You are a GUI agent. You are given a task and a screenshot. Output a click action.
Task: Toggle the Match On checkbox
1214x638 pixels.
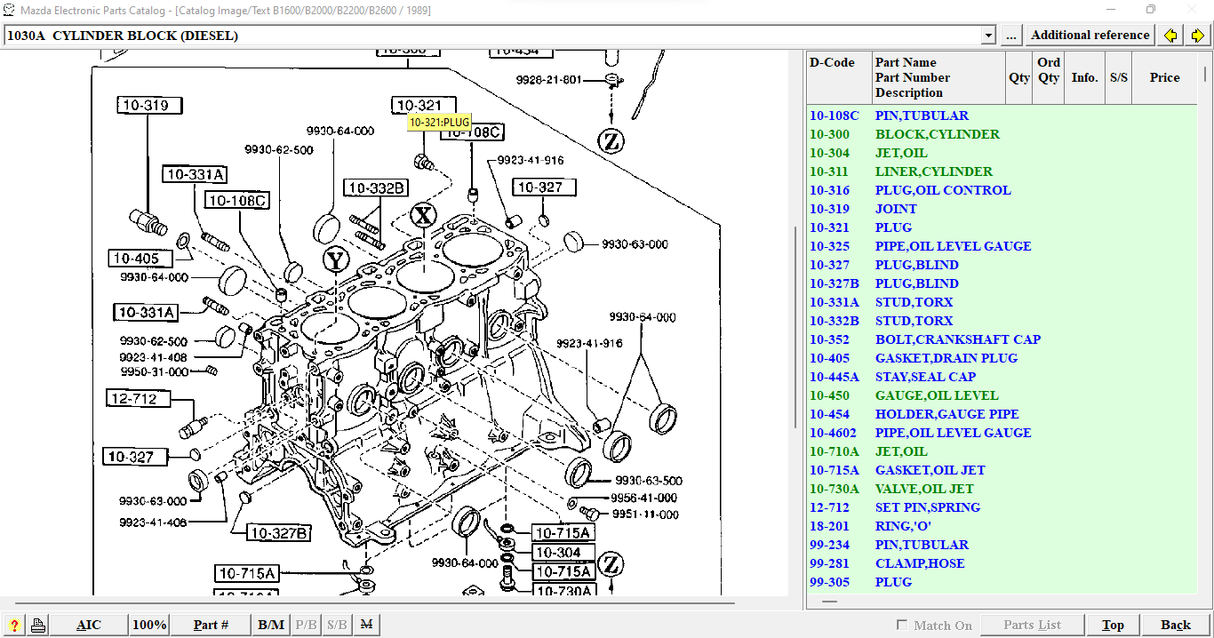pos(903,625)
